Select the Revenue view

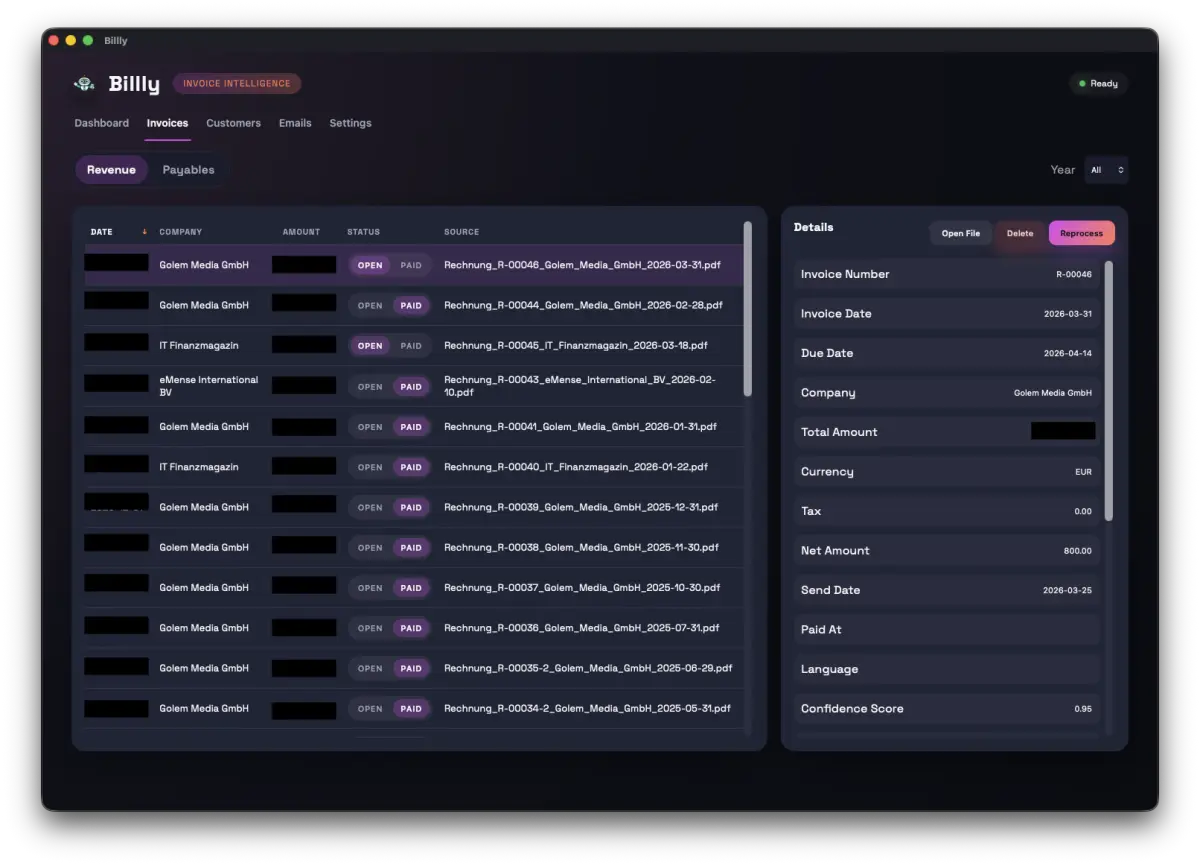(x=111, y=169)
